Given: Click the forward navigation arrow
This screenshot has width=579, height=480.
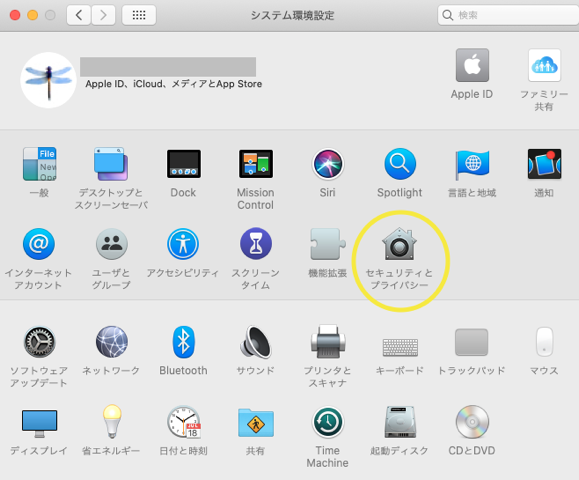Looking at the screenshot, I should coord(103,15).
